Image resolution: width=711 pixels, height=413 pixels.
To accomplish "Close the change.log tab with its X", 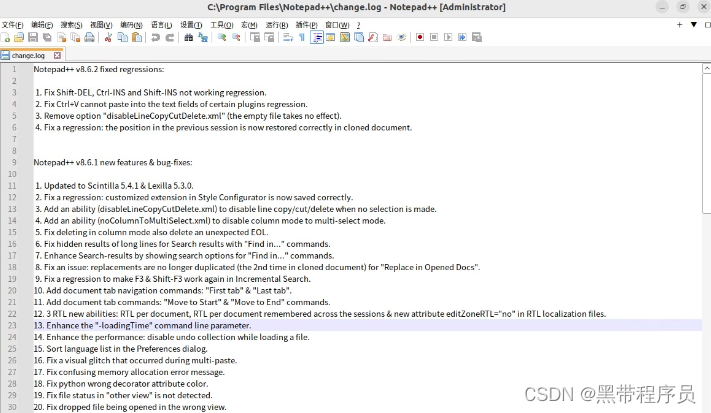I will click(57, 55).
